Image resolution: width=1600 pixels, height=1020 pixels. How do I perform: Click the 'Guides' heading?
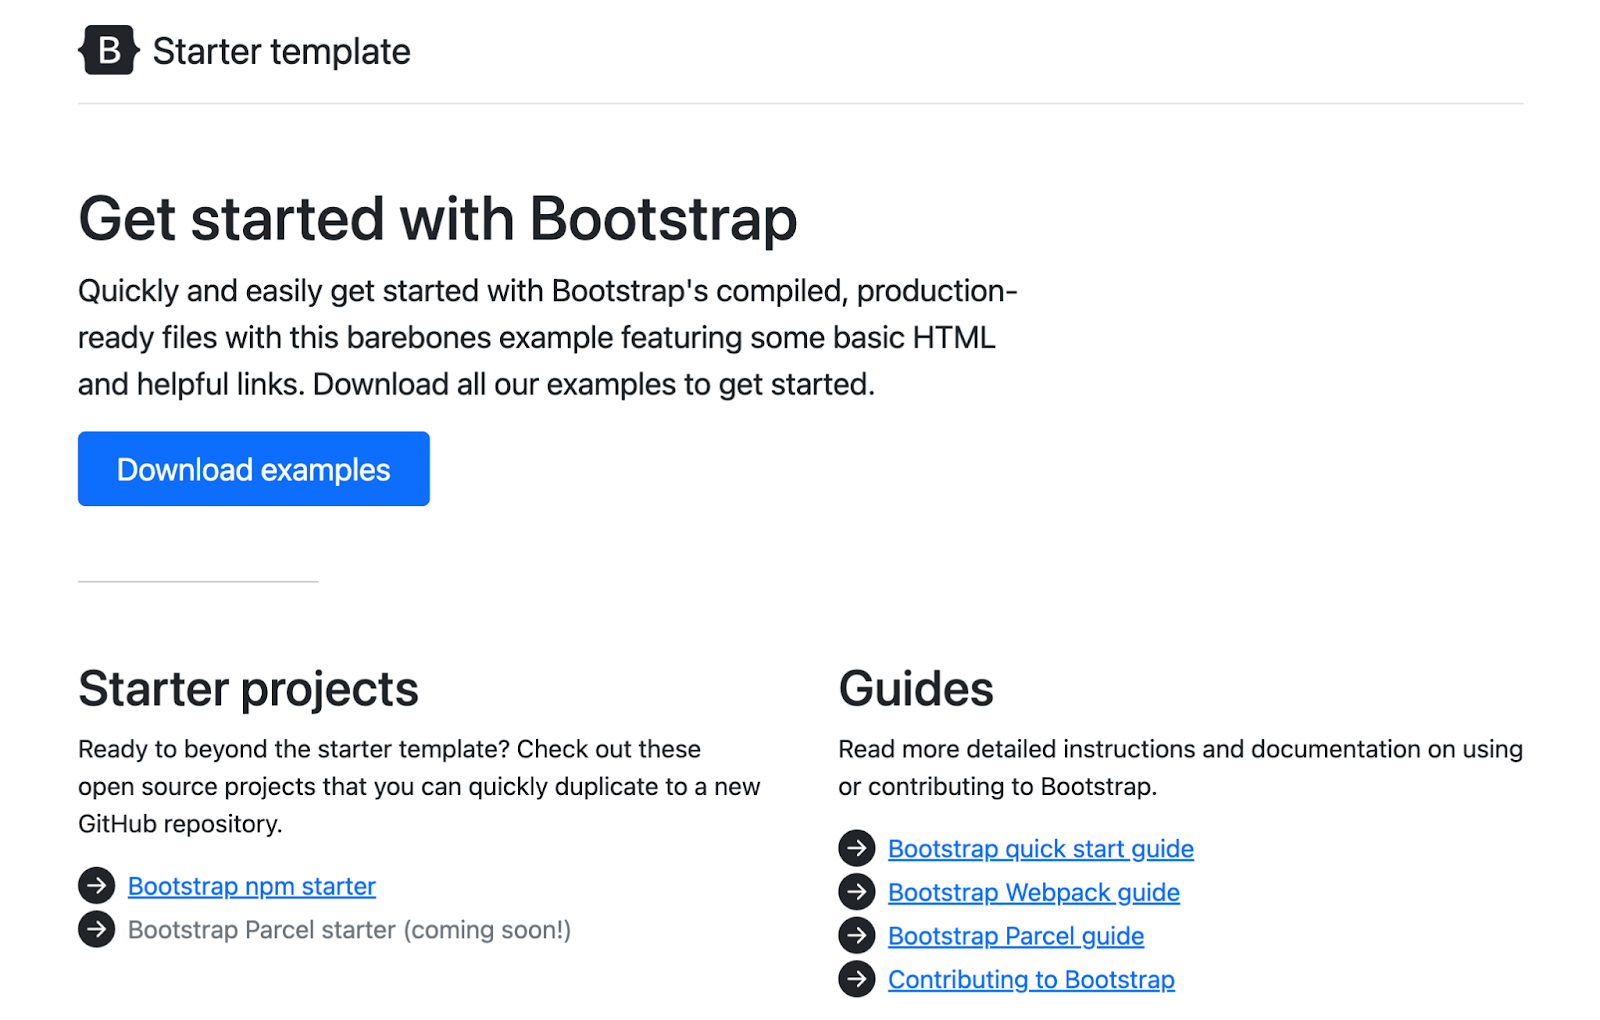pos(916,689)
